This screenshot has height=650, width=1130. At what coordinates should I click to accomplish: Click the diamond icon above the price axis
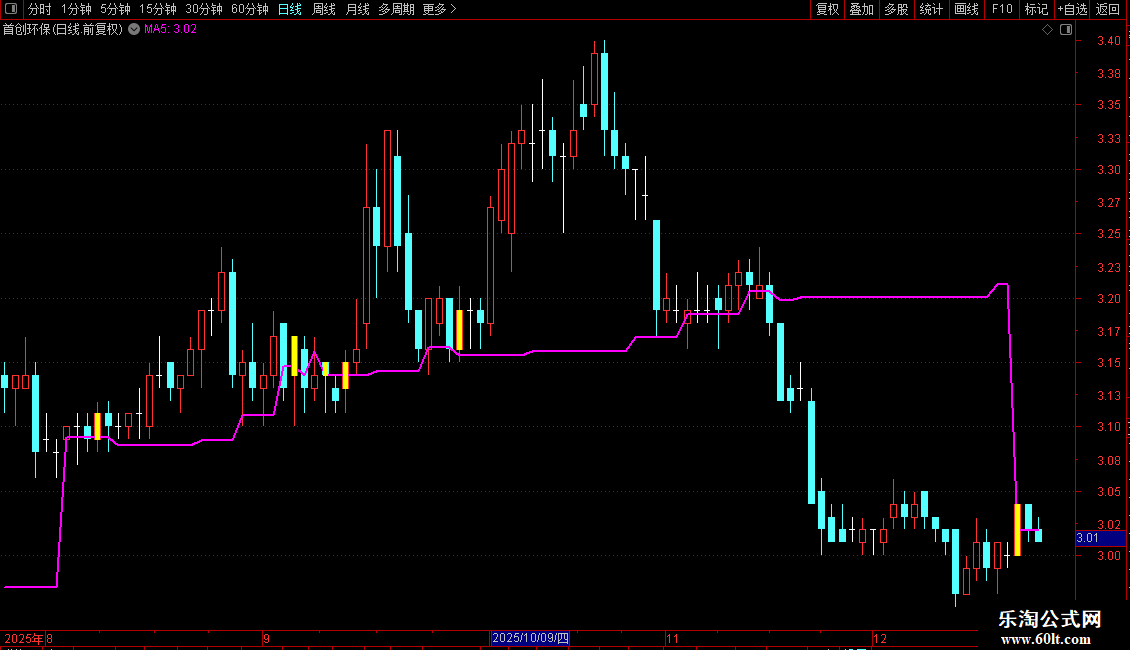(1048, 30)
